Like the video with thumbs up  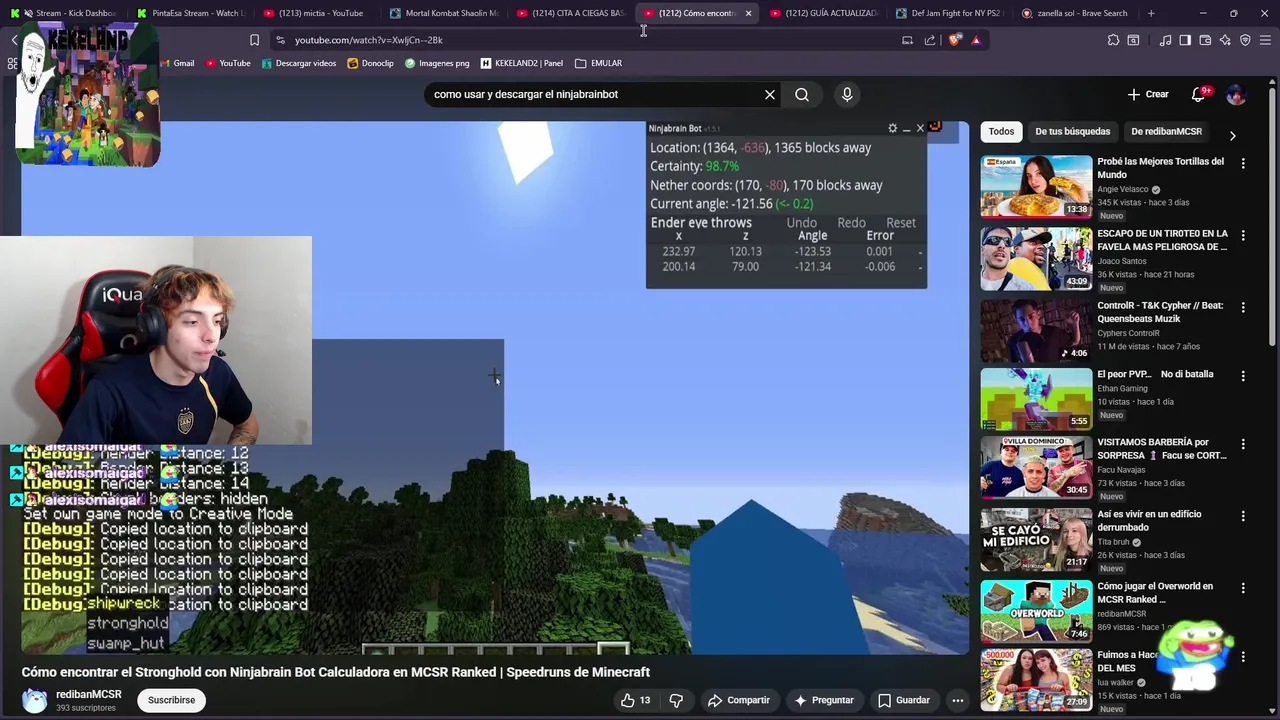click(x=635, y=700)
